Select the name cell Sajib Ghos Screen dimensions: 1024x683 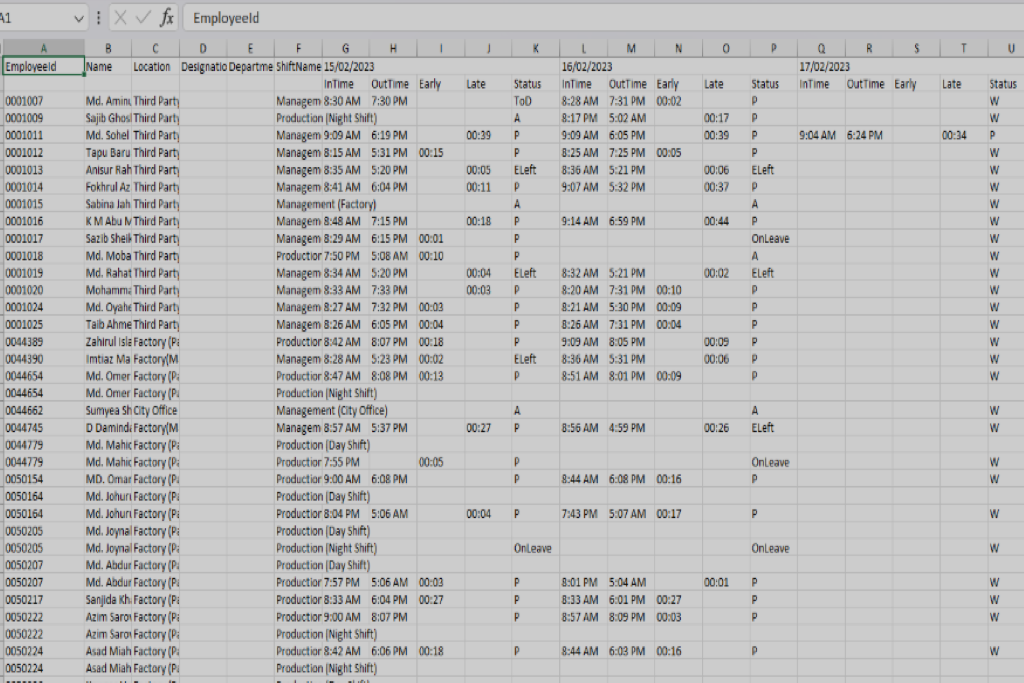point(108,118)
